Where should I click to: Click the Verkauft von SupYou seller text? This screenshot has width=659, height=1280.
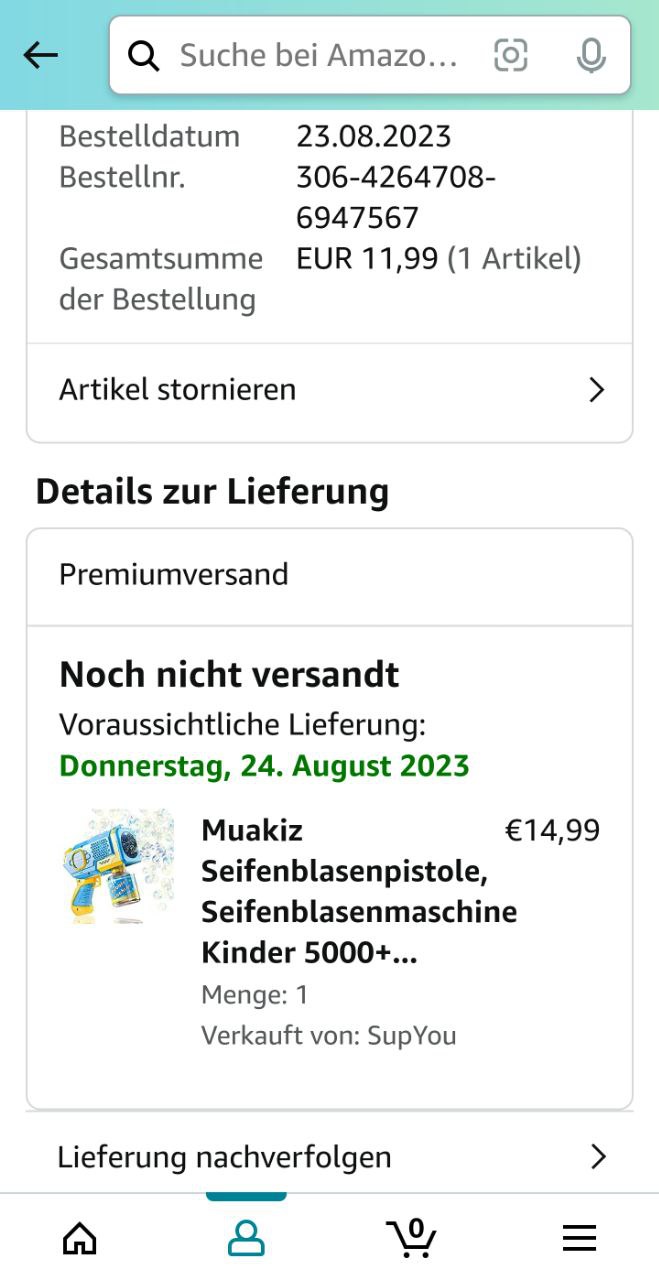[x=328, y=1035]
